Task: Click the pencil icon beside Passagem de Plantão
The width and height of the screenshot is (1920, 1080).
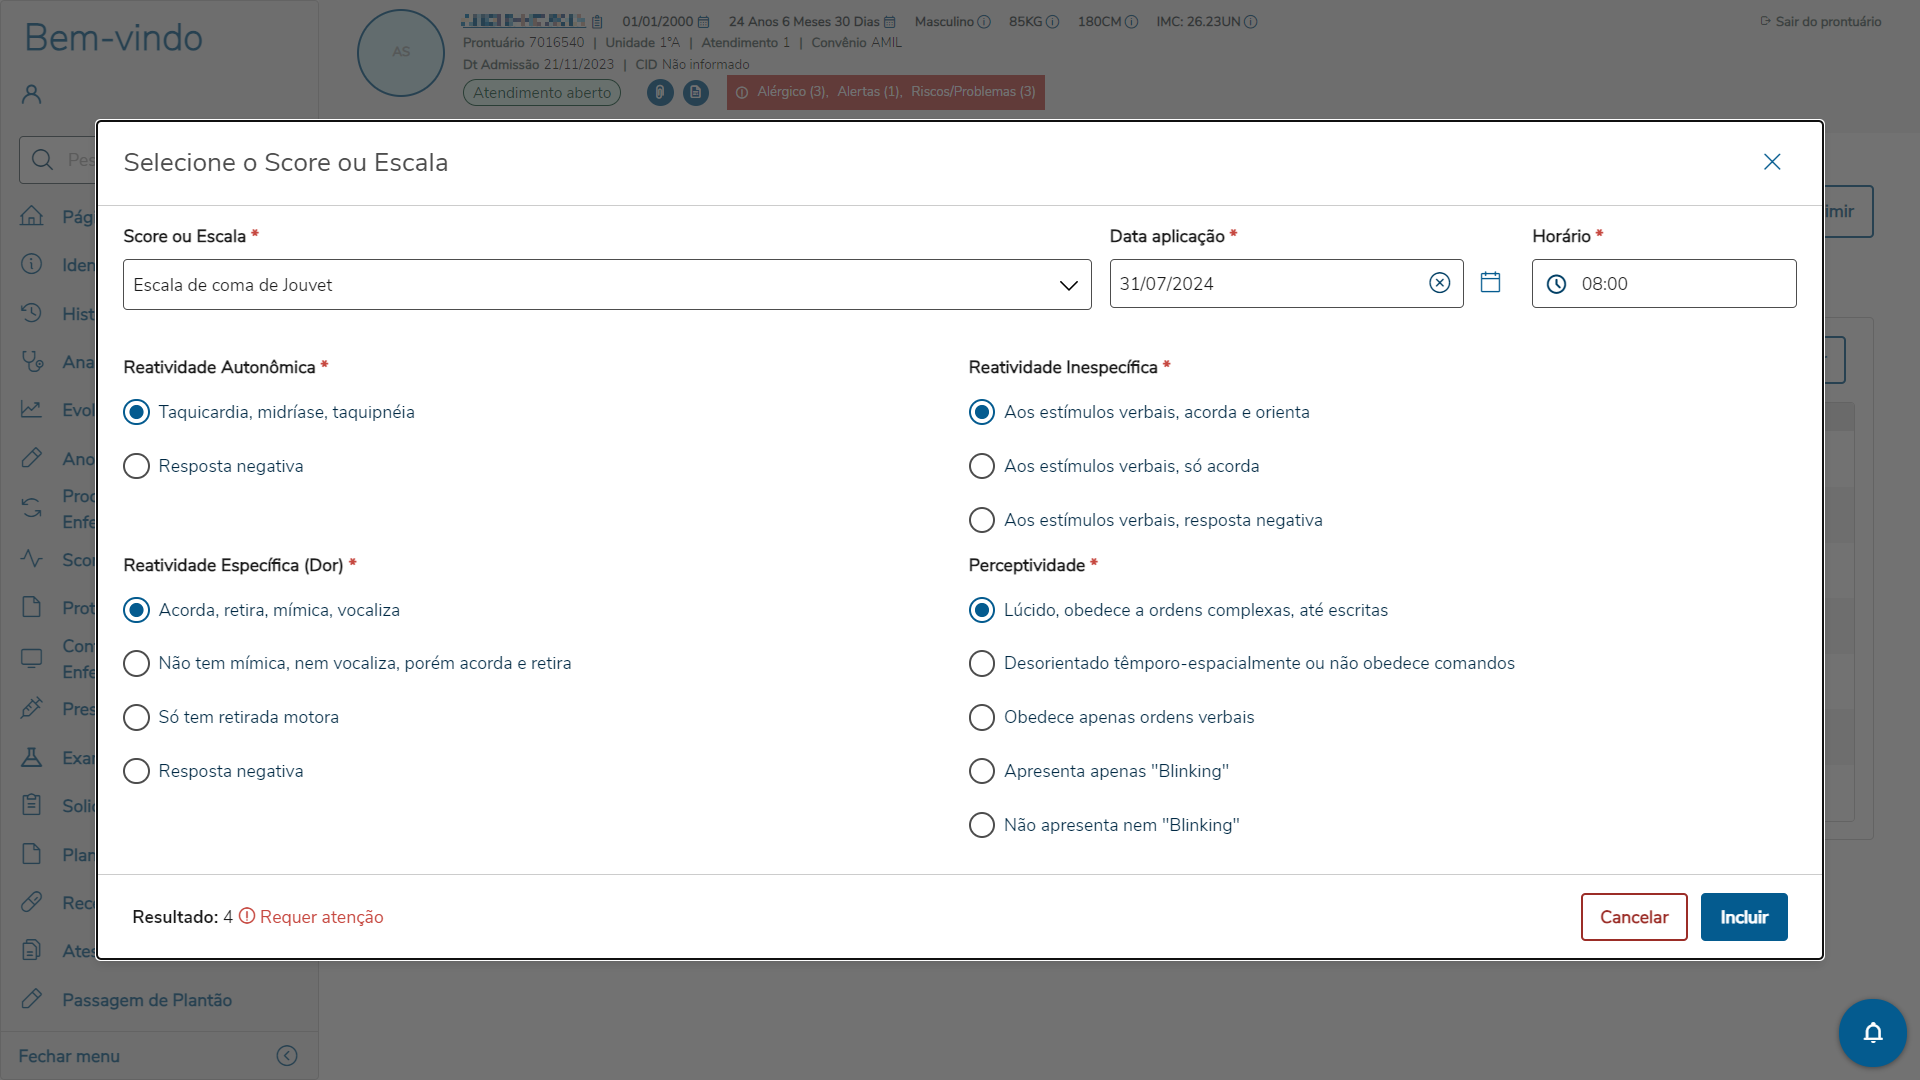Action: [32, 999]
